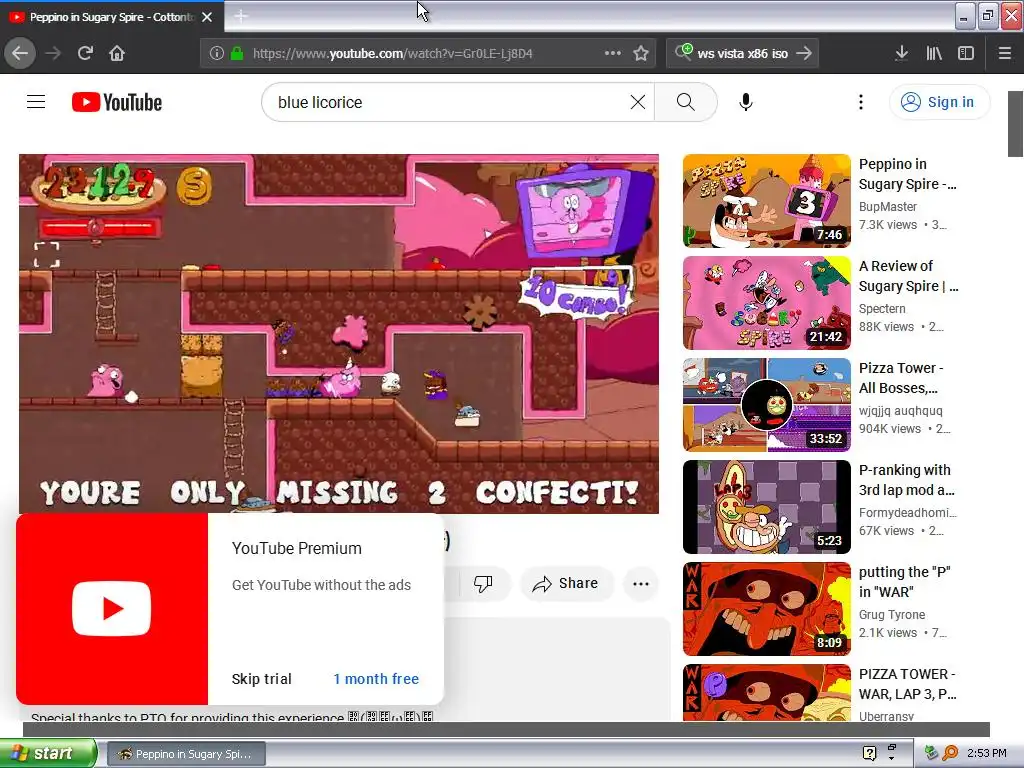The image size is (1024, 768).
Task: Click the 2:53 PM taskbar clock
Action: [987, 753]
